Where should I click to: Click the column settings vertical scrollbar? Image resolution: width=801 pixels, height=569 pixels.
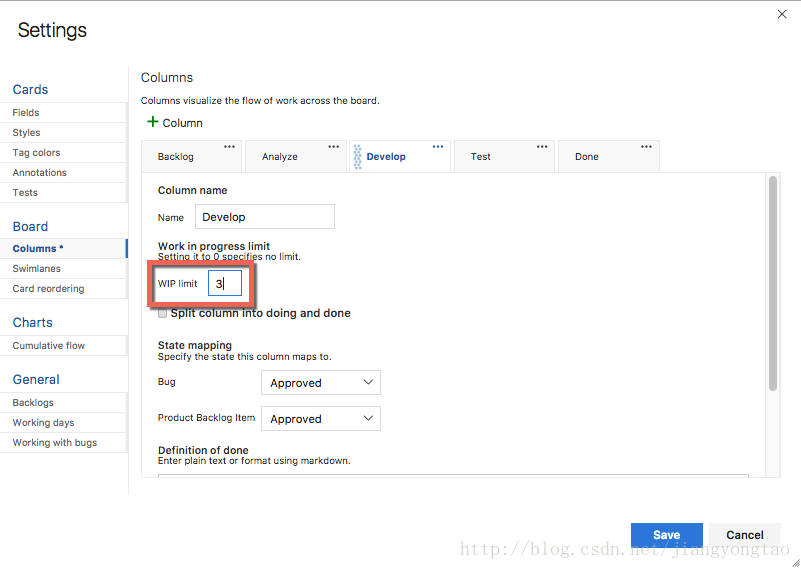click(x=773, y=283)
